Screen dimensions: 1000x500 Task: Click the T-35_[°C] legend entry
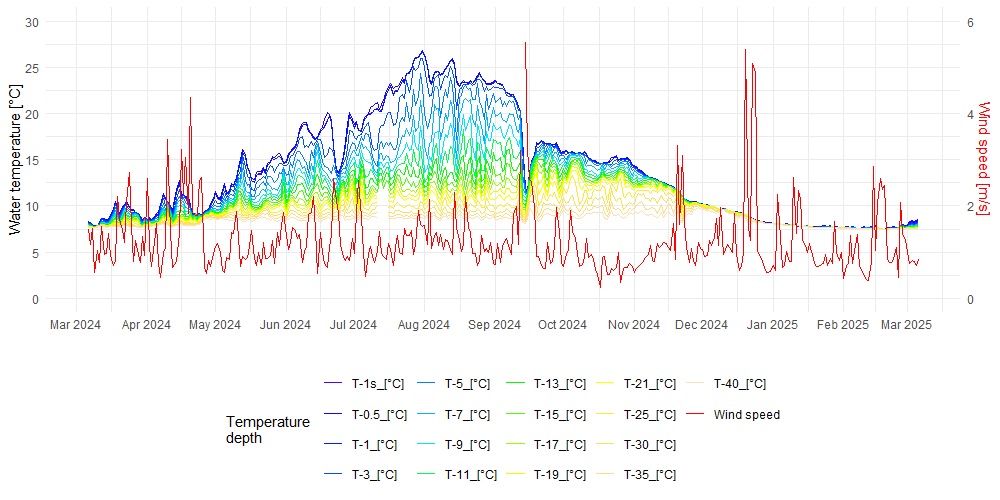(650, 475)
